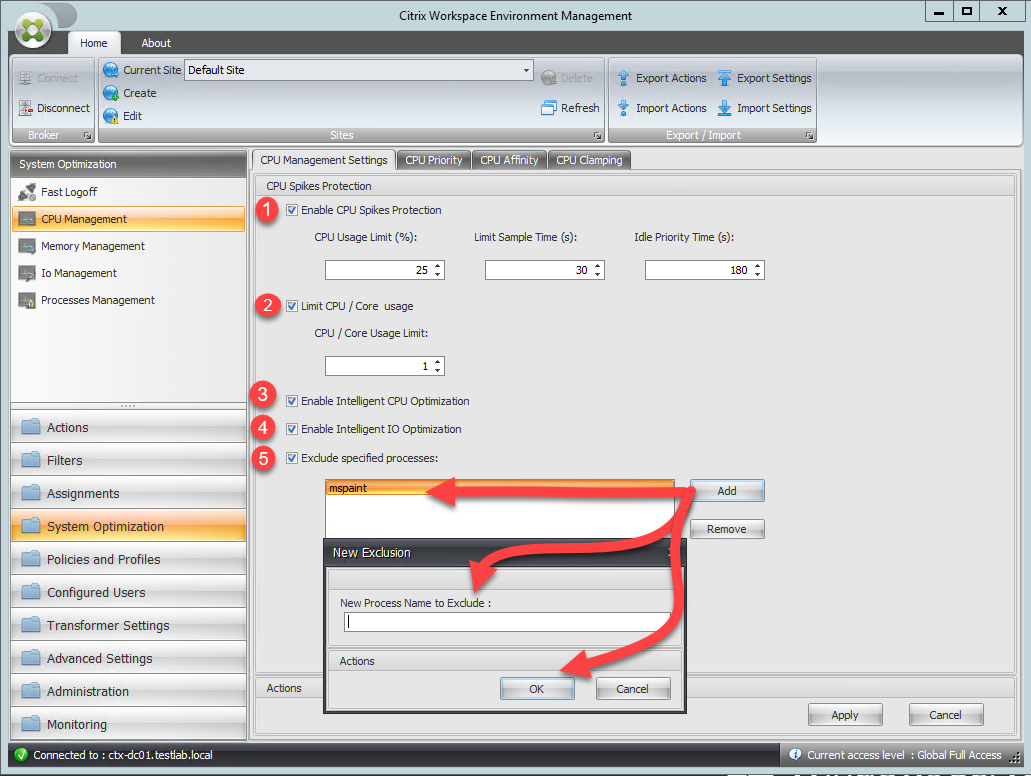The image size is (1031, 776).
Task: Click the Disconnect broker icon
Action: tap(26, 108)
